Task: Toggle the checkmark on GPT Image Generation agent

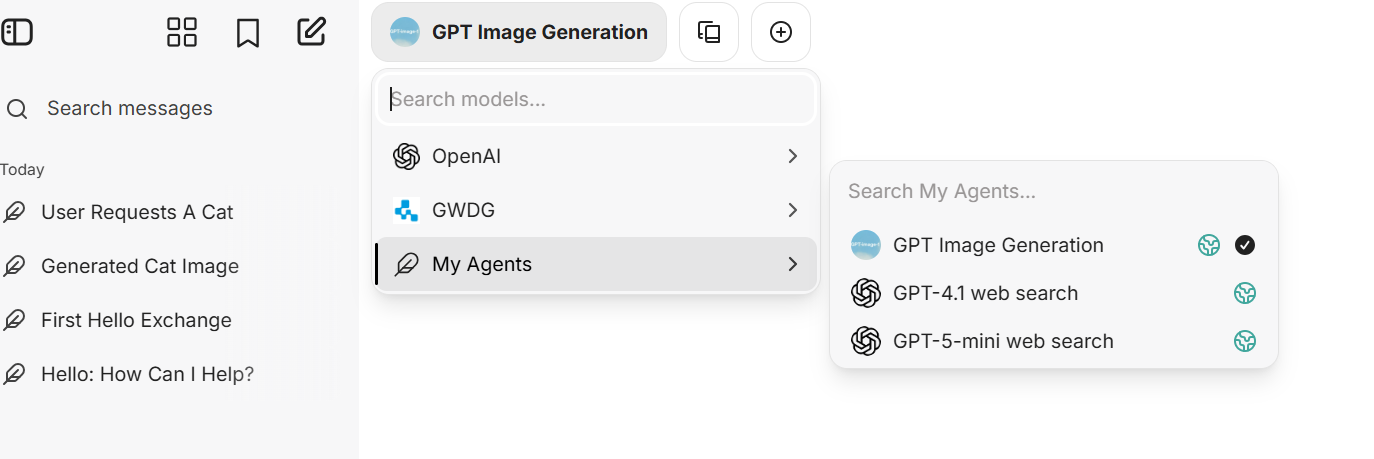Action: point(1244,245)
